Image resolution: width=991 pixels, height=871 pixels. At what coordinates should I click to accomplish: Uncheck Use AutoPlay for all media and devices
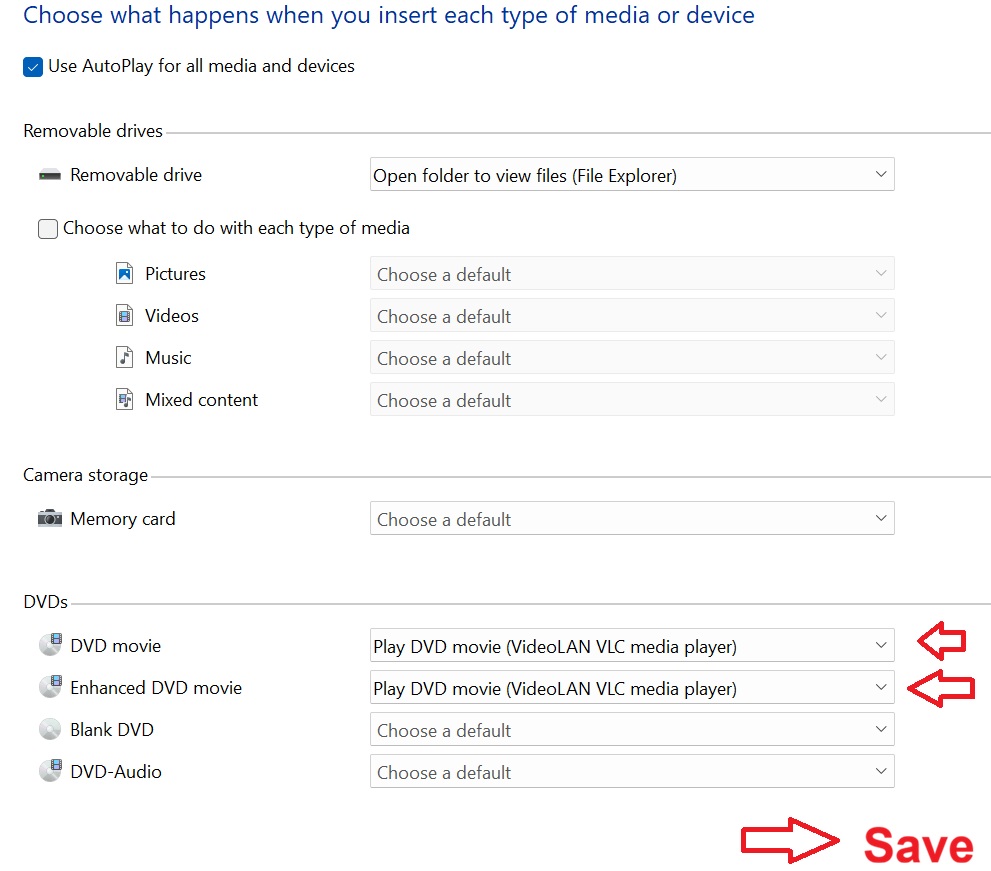[x=33, y=66]
